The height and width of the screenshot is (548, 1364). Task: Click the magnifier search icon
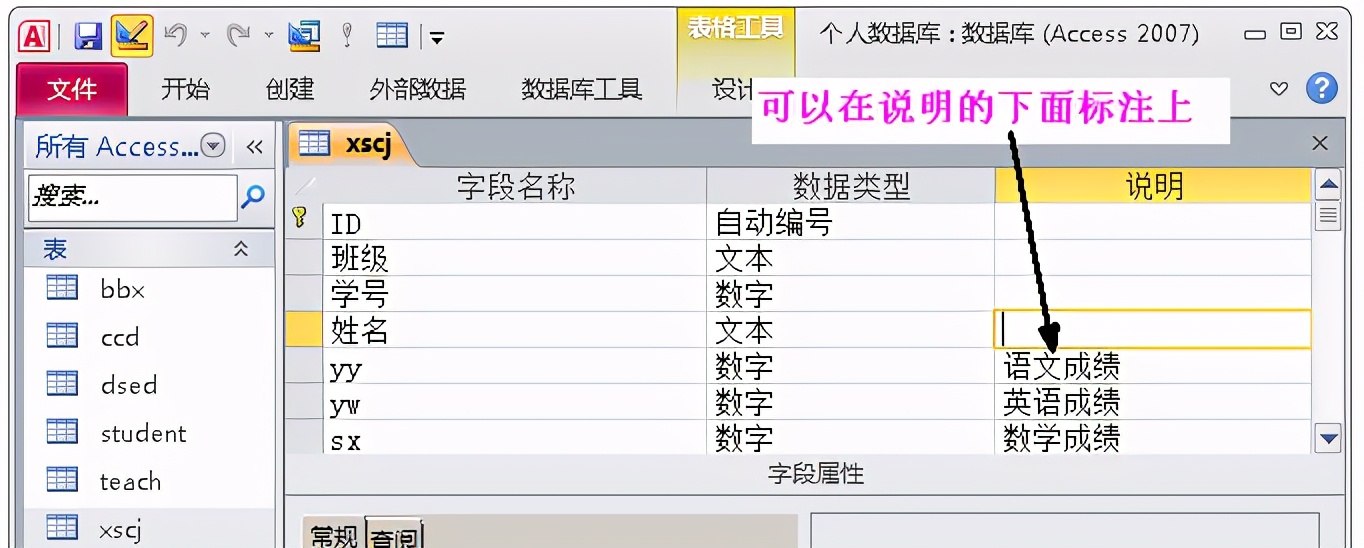(254, 196)
